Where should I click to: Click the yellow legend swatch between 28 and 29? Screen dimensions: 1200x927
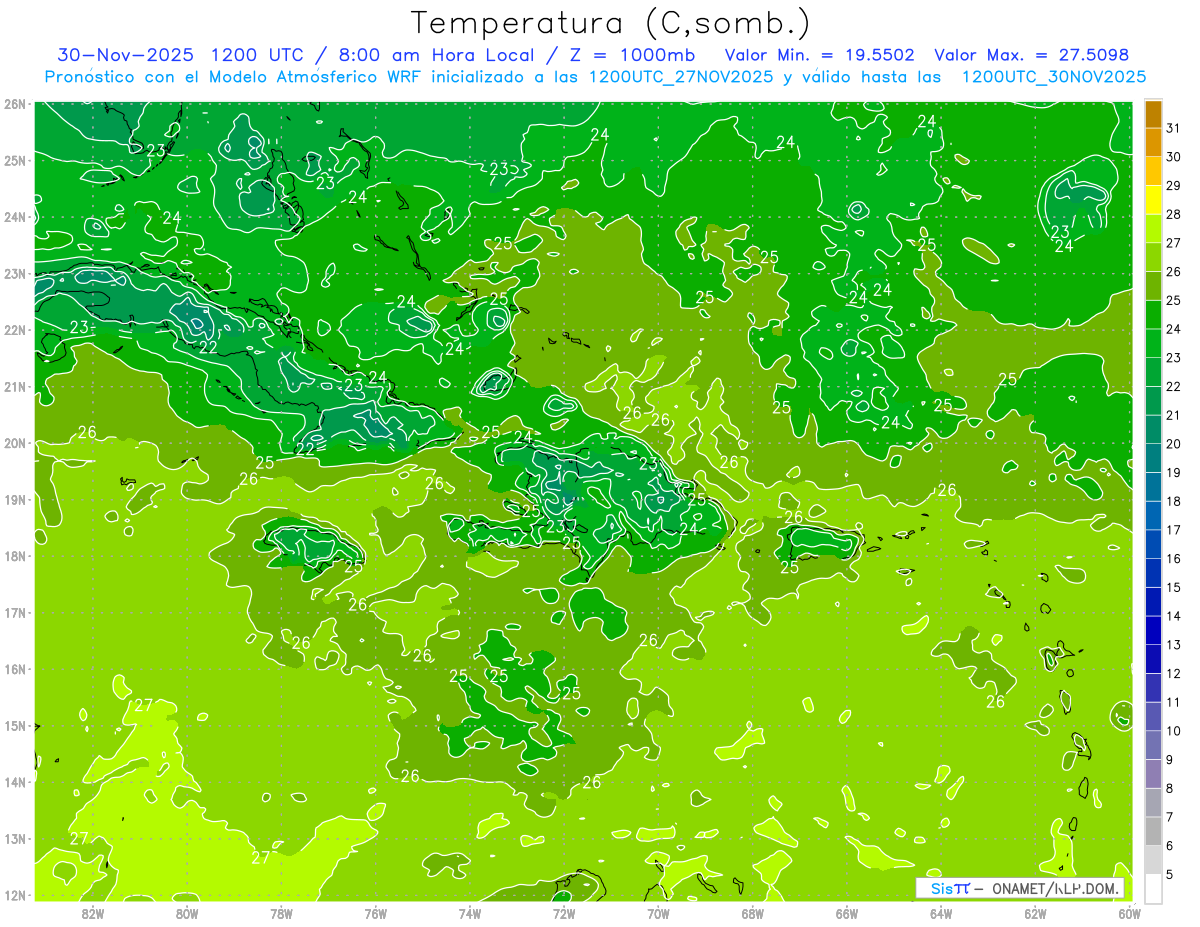(1153, 200)
